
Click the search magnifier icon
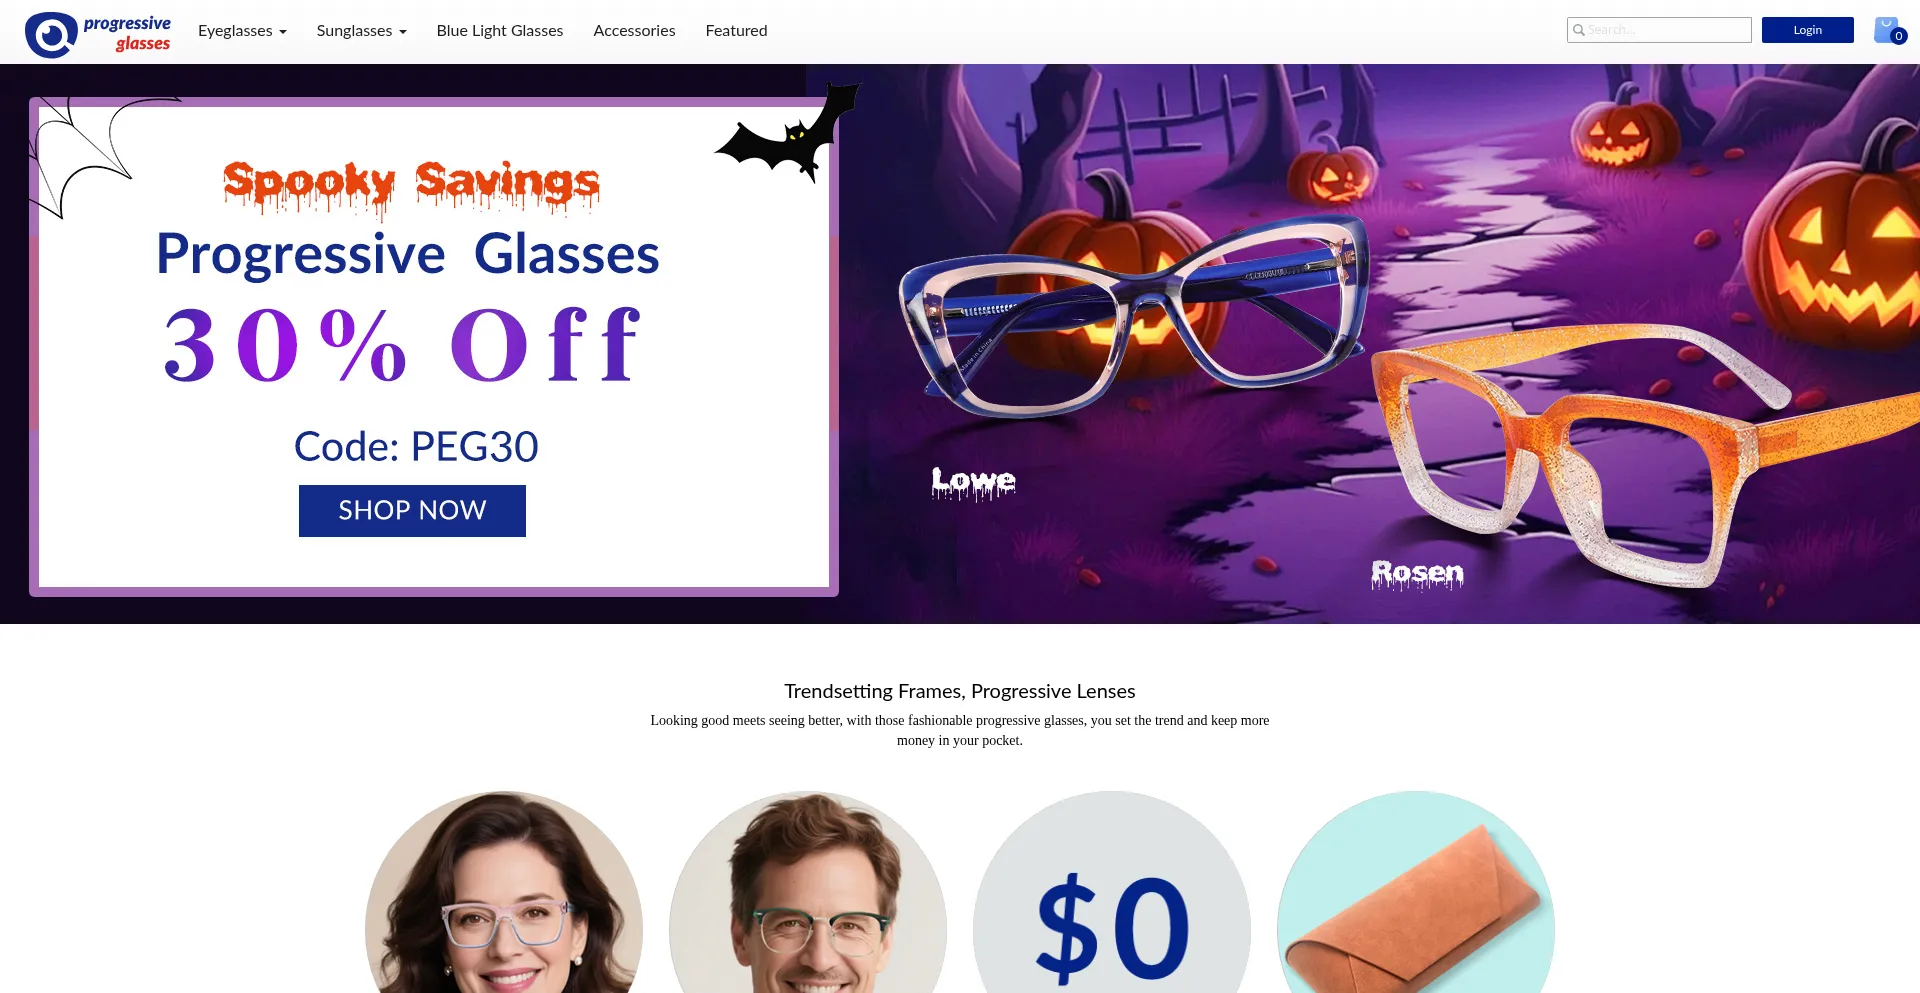pyautogui.click(x=1579, y=30)
